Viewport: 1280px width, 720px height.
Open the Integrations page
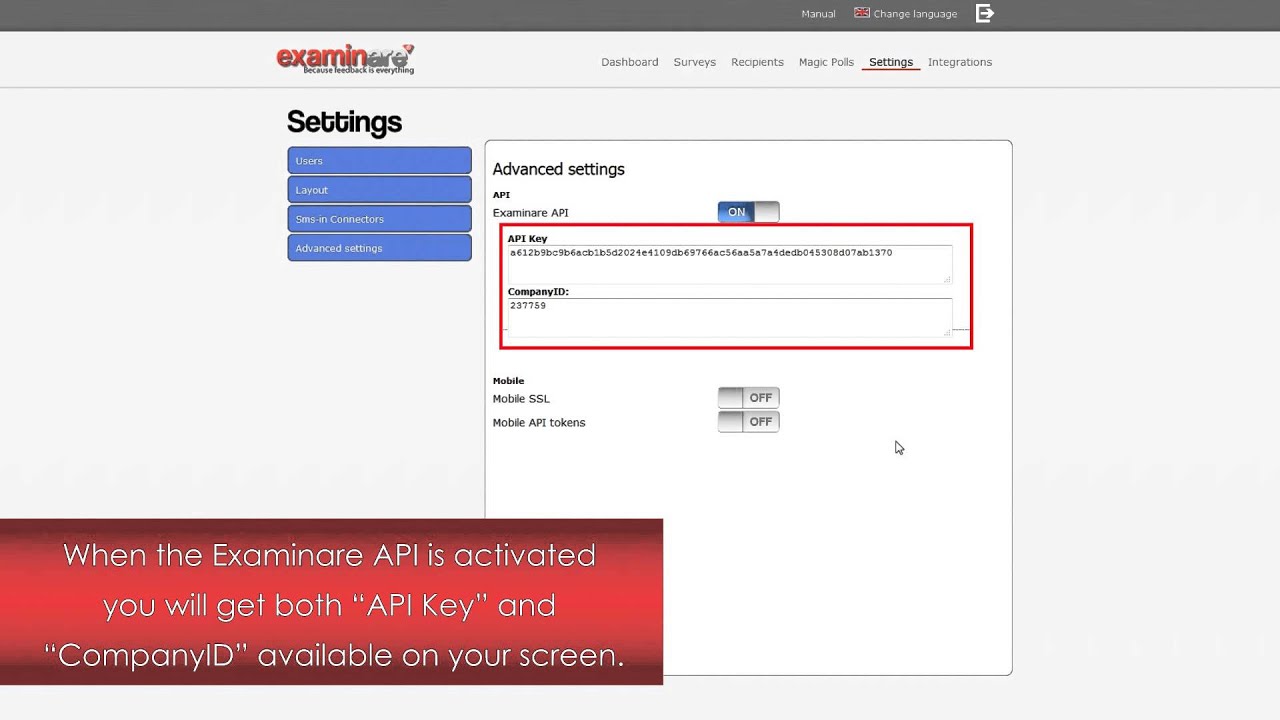click(960, 62)
